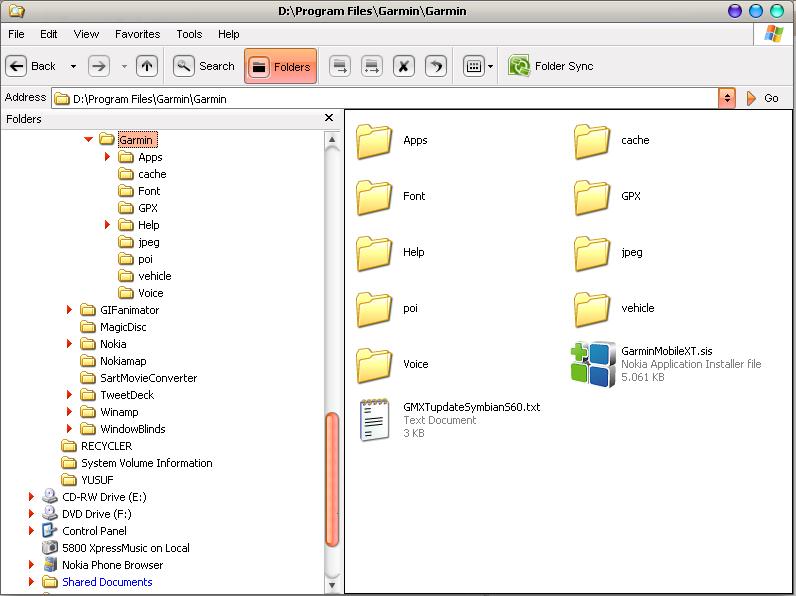The height and width of the screenshot is (596, 796).
Task: Click the Move To toolbar icon
Action: (340, 66)
